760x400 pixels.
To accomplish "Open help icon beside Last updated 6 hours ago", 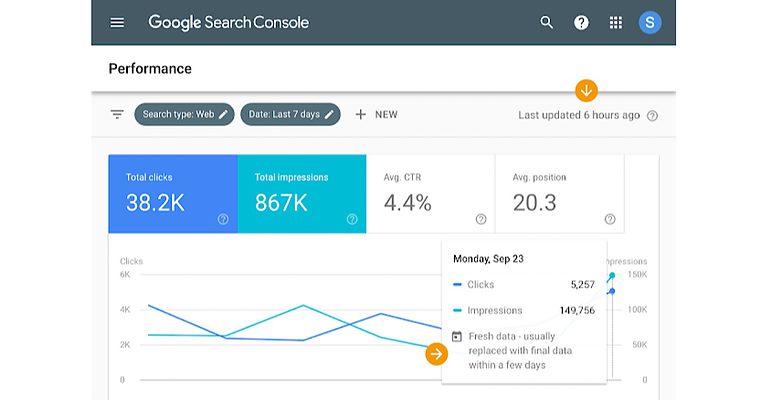I will tap(652, 115).
